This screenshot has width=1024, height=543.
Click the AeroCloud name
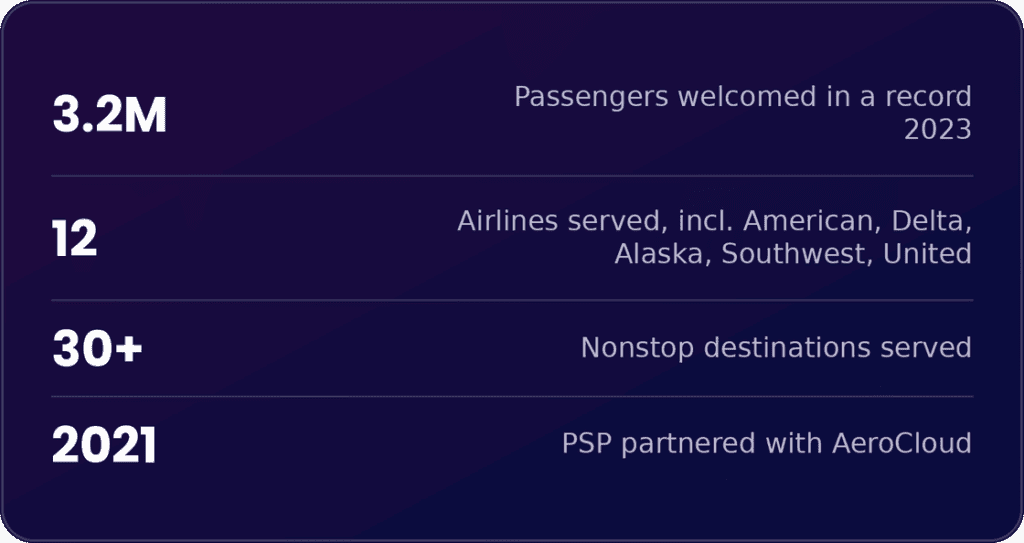902,444
